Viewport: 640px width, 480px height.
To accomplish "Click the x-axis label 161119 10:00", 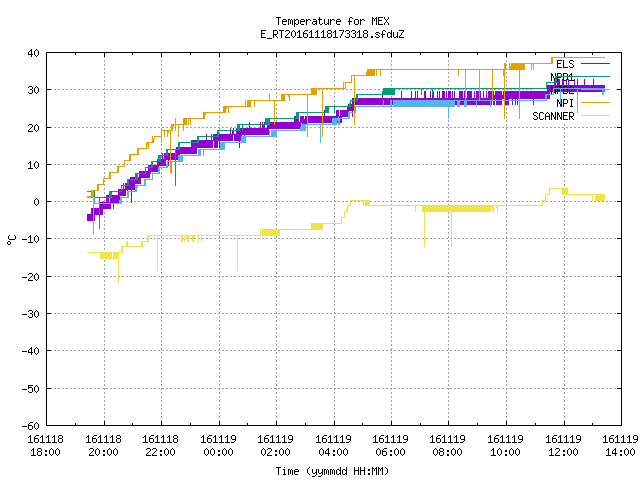I will (506, 446).
